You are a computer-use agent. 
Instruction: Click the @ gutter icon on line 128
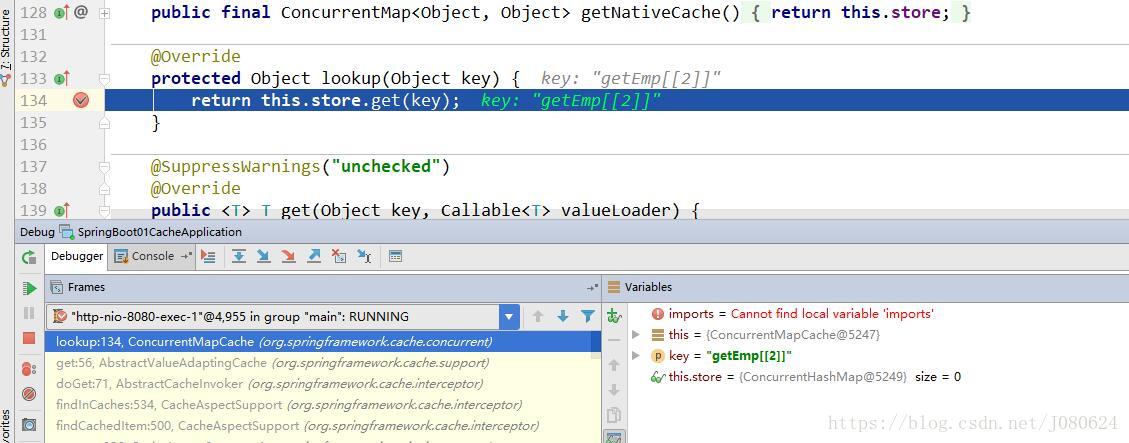point(81,12)
